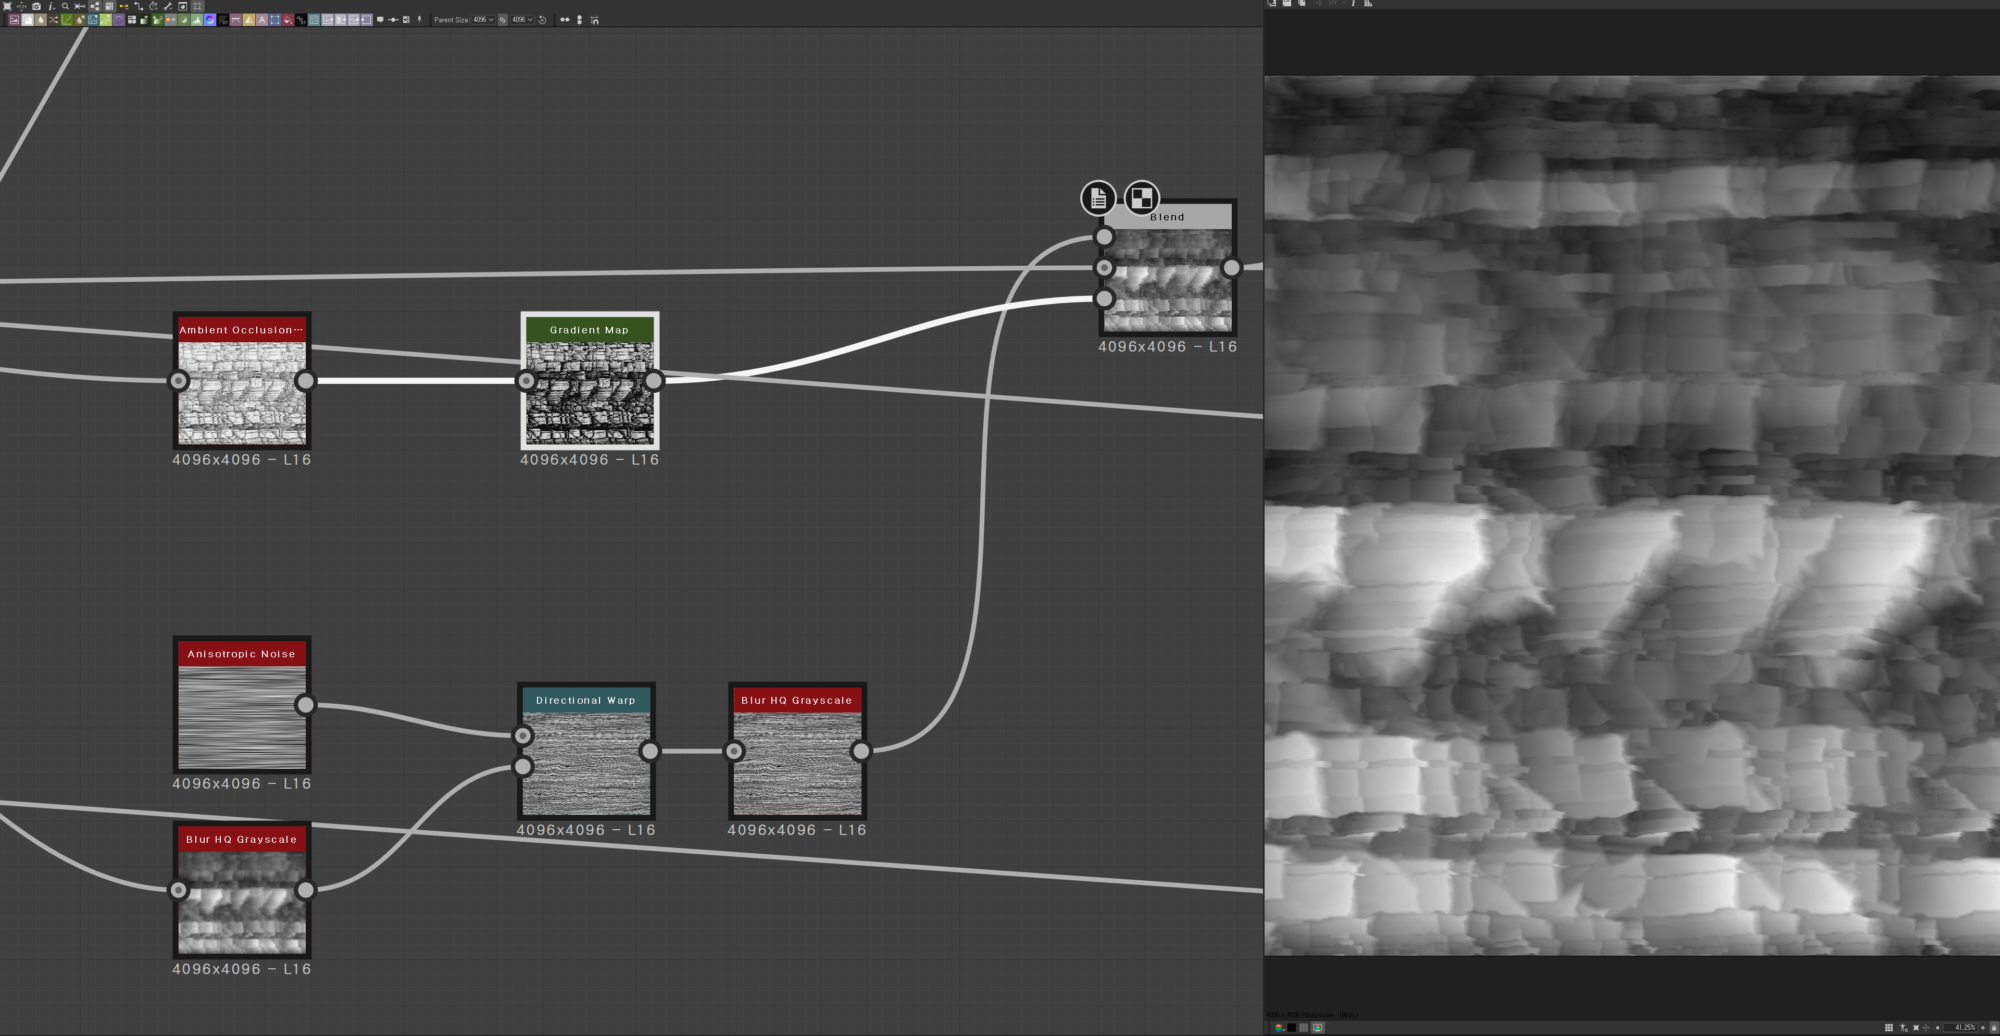This screenshot has height=1036, width=2000.
Task: Open the graph info icon
Action: tap(51, 6)
